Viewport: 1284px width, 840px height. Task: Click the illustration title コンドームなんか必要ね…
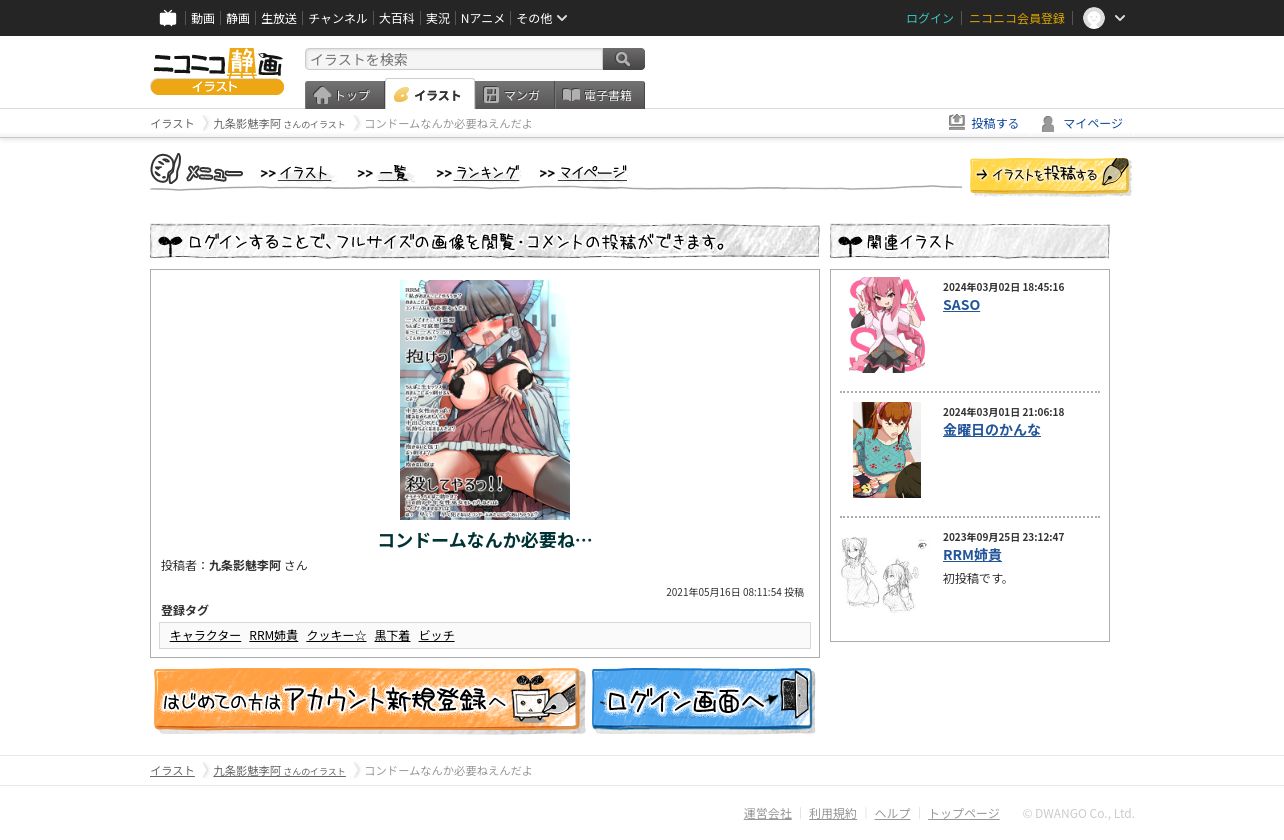point(485,540)
